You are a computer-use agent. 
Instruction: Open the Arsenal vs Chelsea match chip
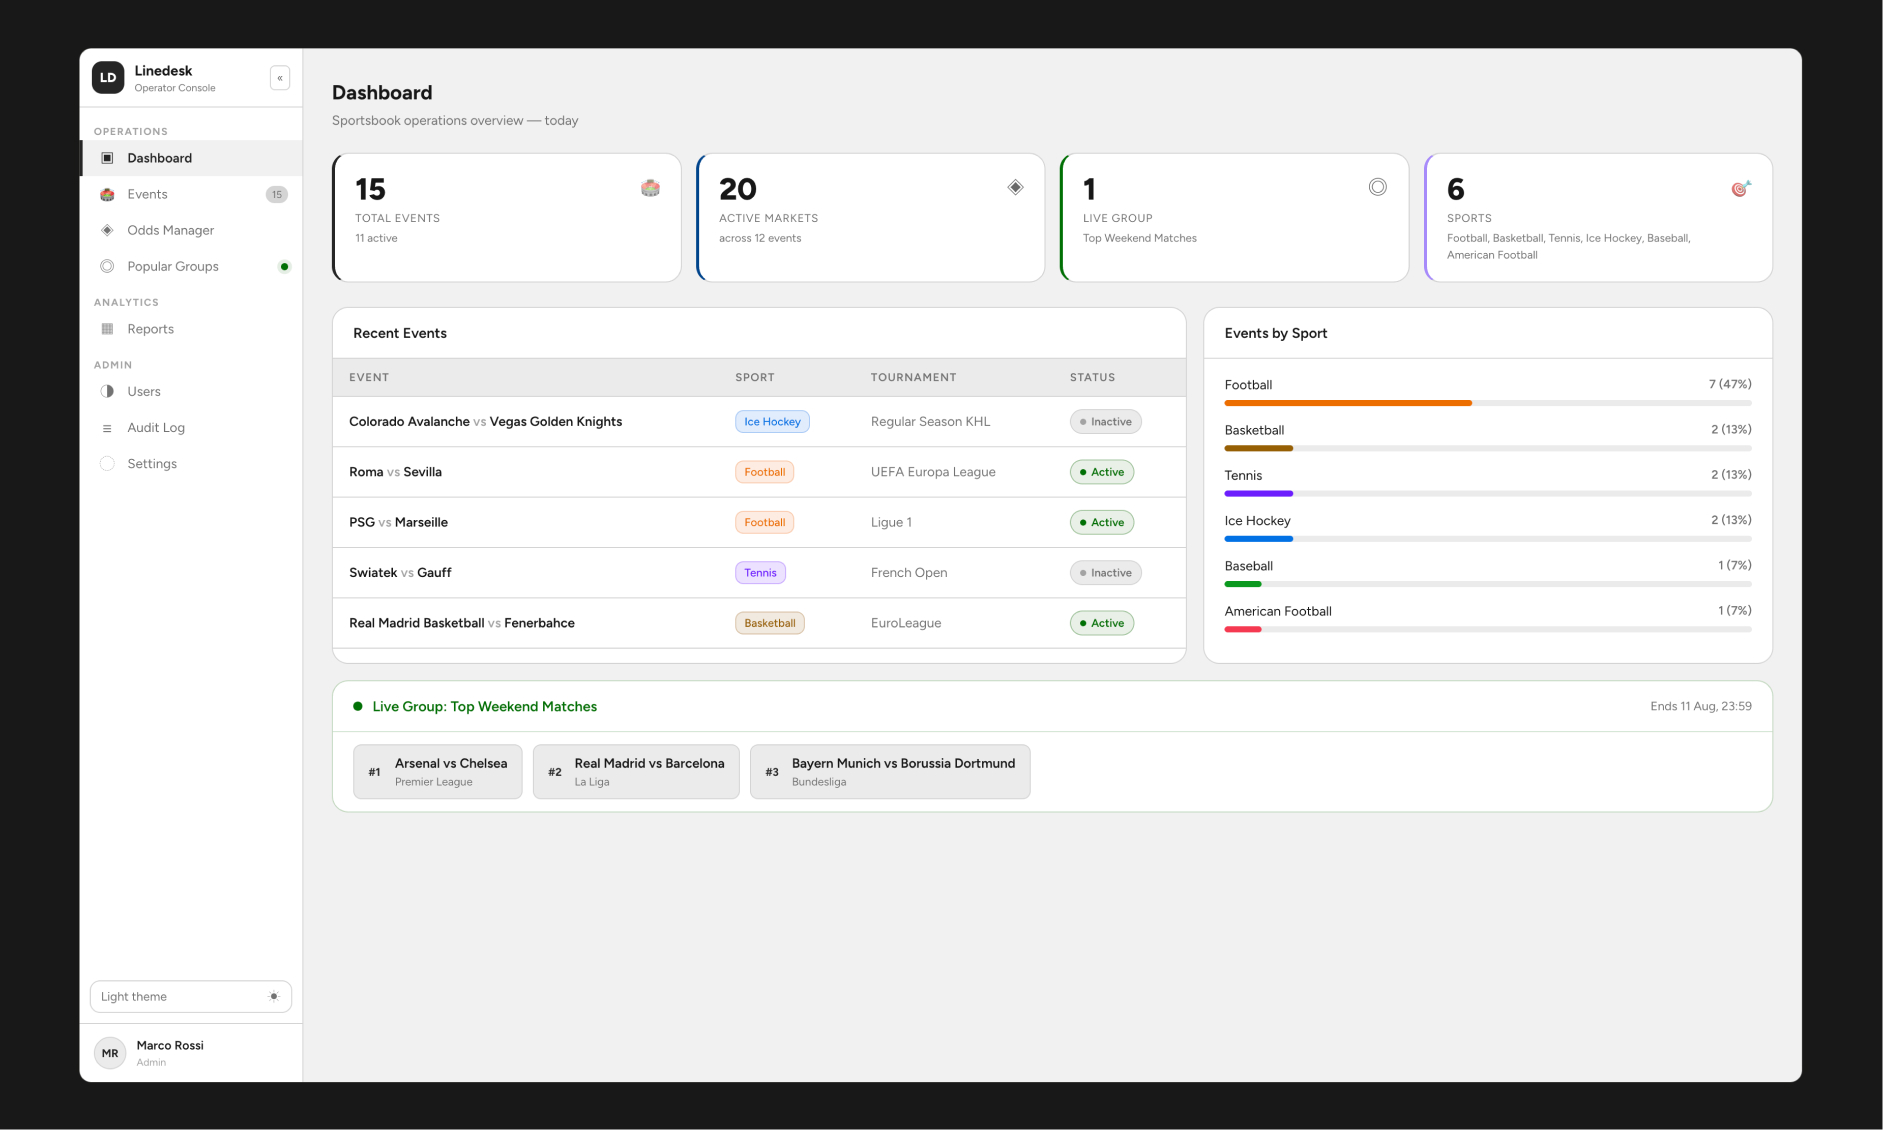coord(437,771)
